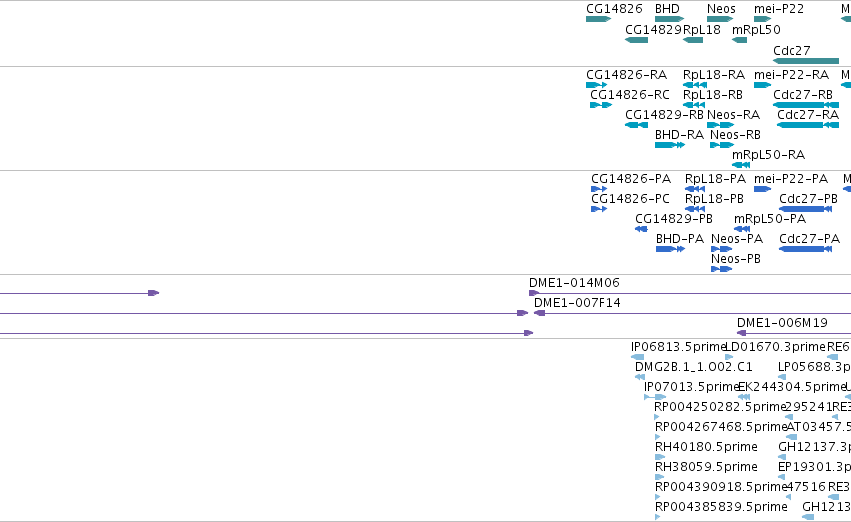The image size is (851, 522).
Task: Select transcript Cdc27-RA
Action: (x=808, y=125)
